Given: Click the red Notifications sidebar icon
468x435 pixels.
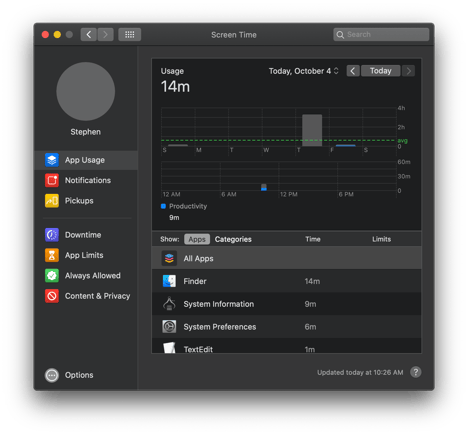Looking at the screenshot, I should pos(52,180).
